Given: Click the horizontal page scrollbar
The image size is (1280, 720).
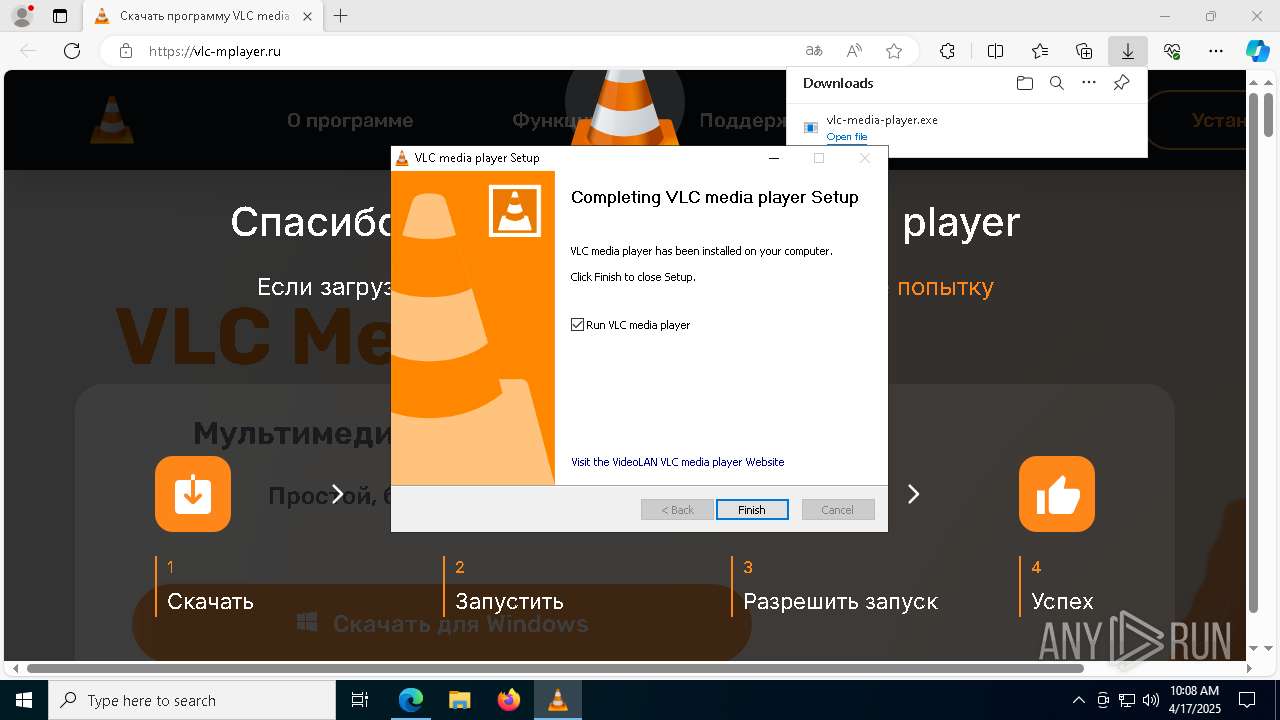Looking at the screenshot, I should pos(555,668).
